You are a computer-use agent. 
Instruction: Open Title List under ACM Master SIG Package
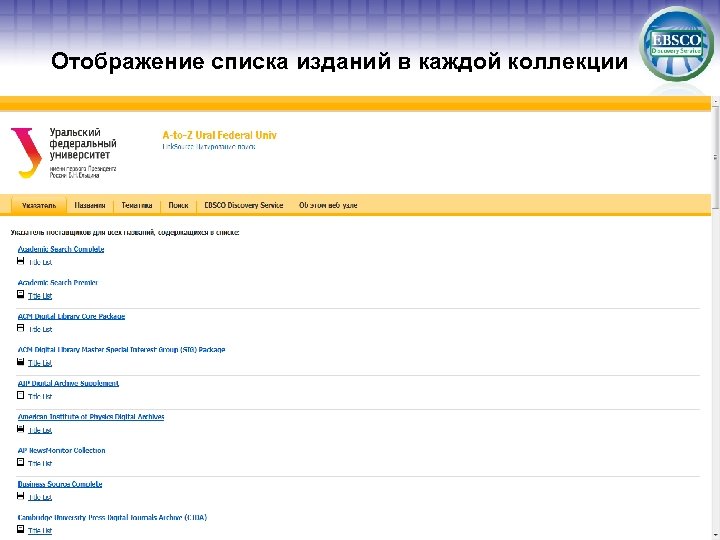[40, 363]
